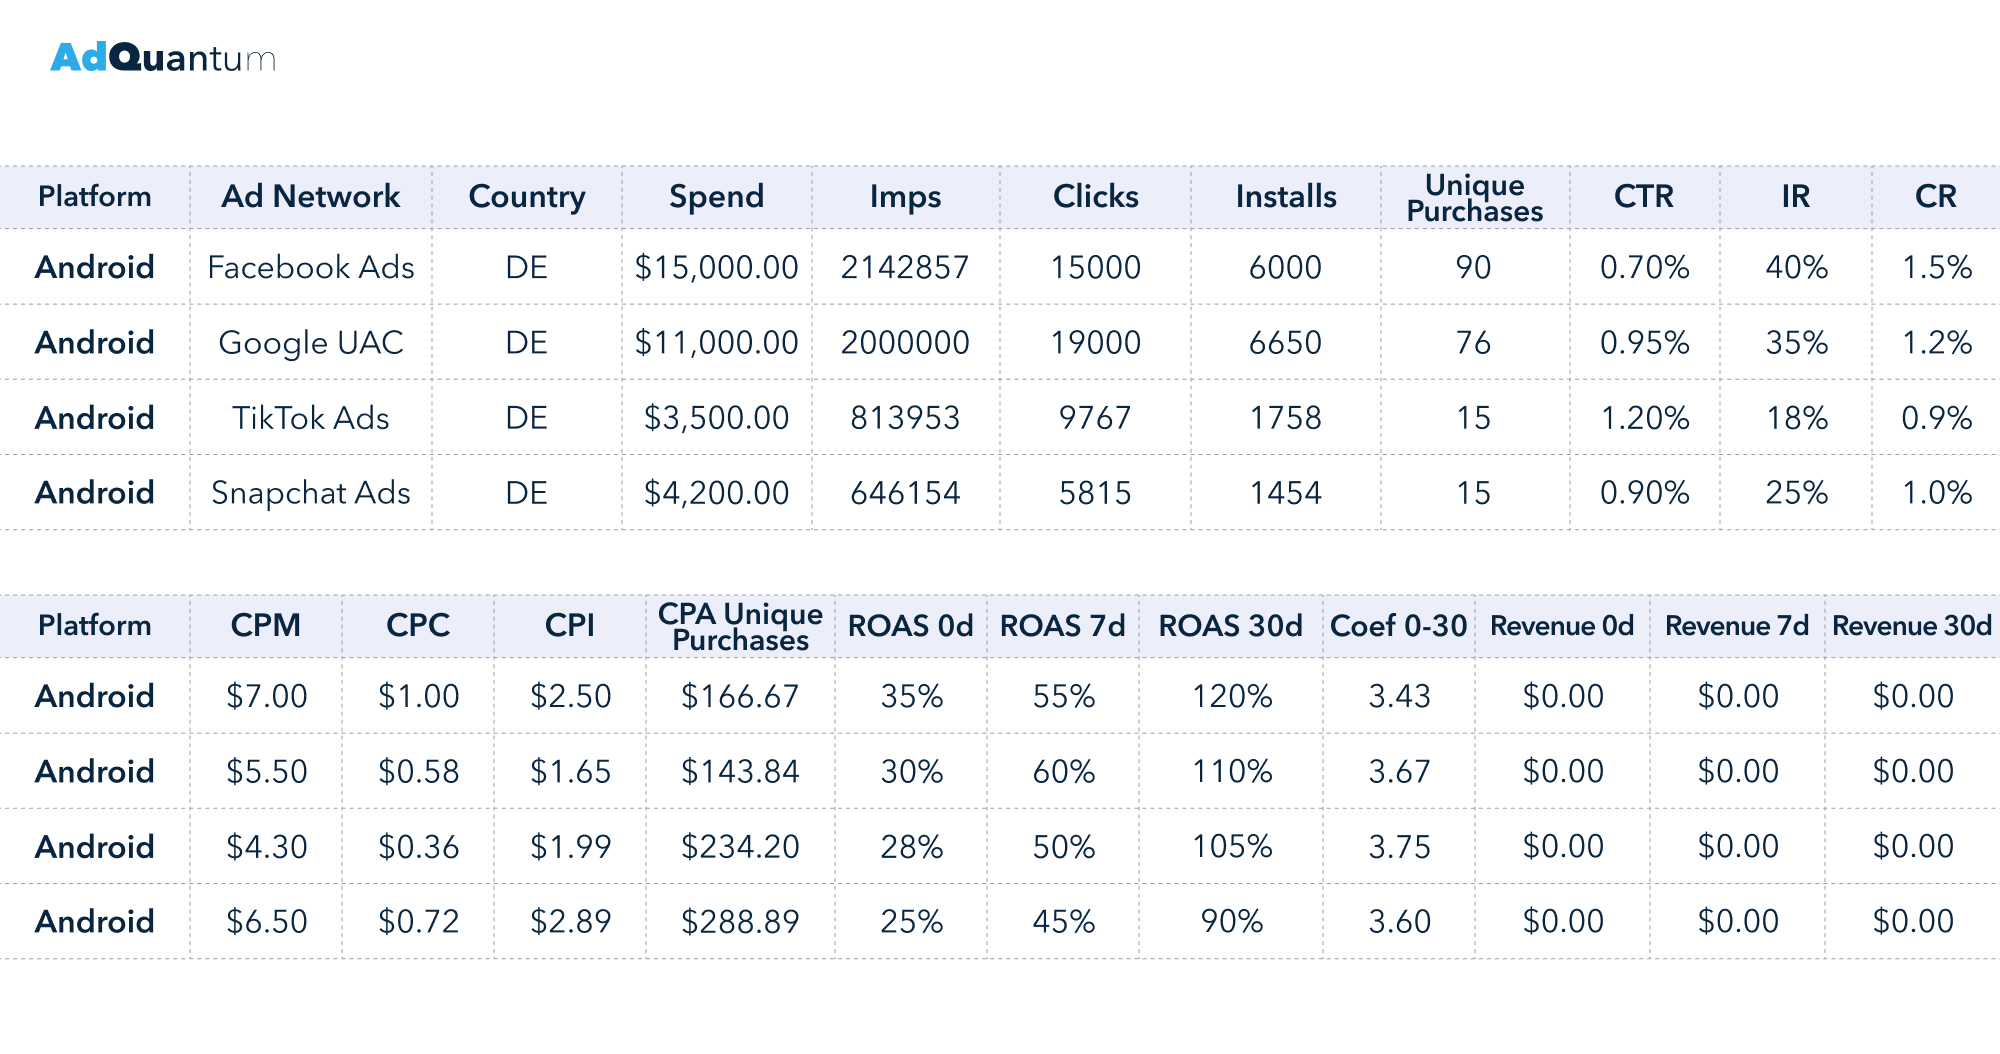Click the IR column header
Screen dimensions: 2000x1054
[1796, 196]
